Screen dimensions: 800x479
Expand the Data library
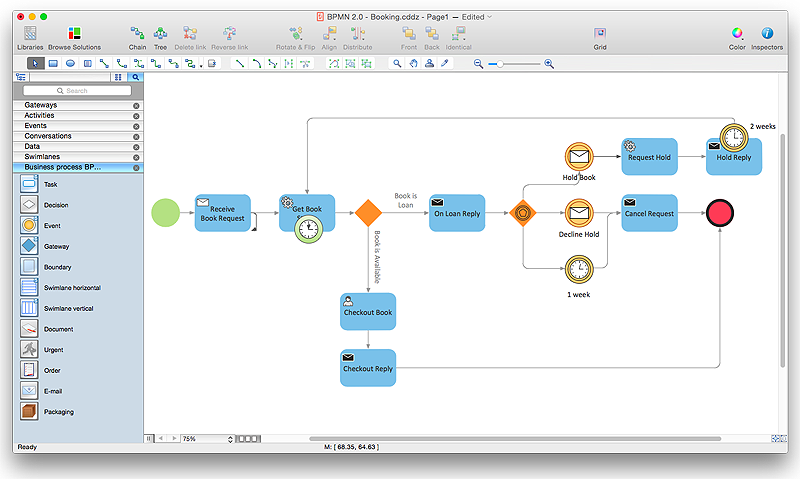pyautogui.click(x=32, y=146)
